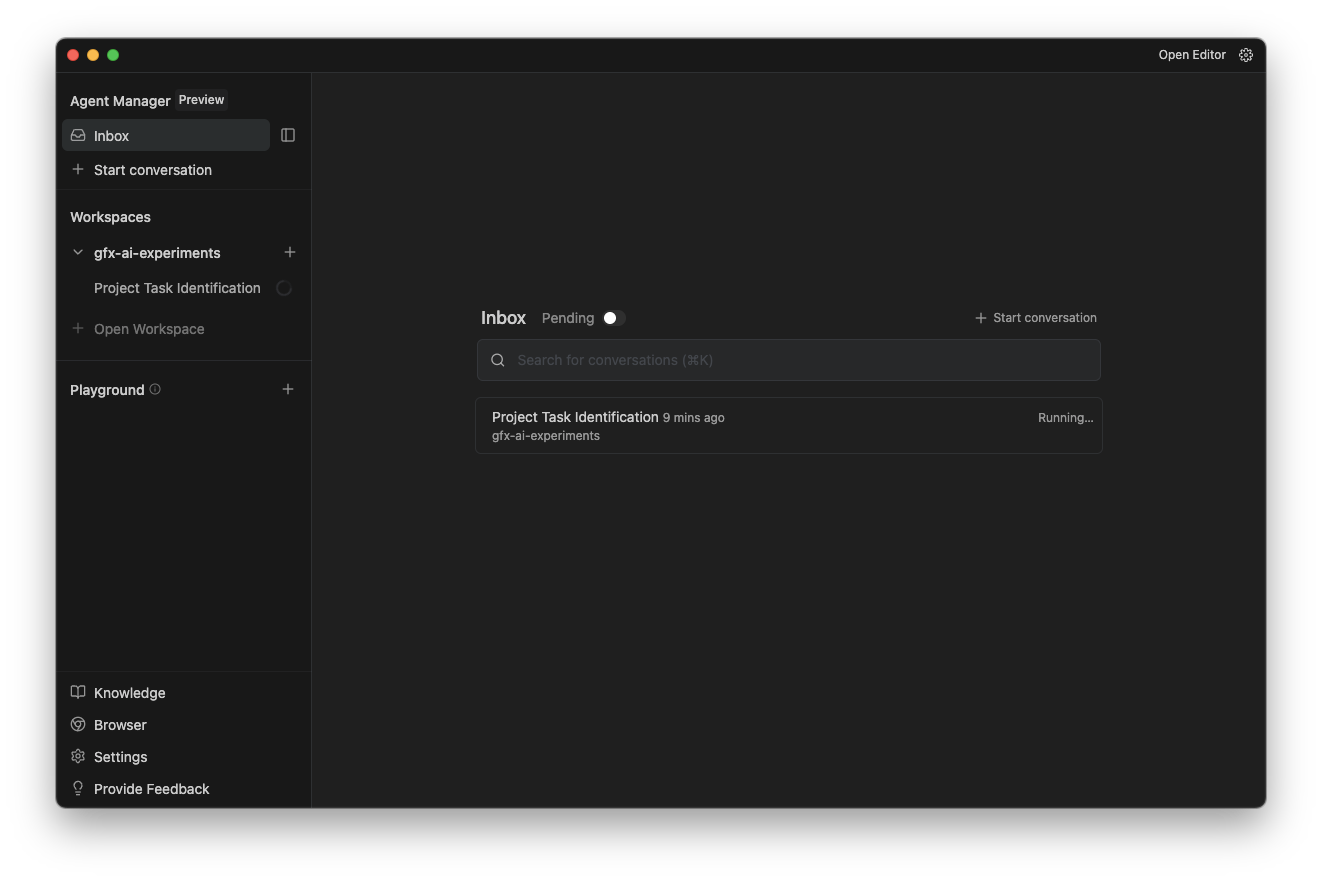Click the info icon beside Playground

(x=155, y=389)
